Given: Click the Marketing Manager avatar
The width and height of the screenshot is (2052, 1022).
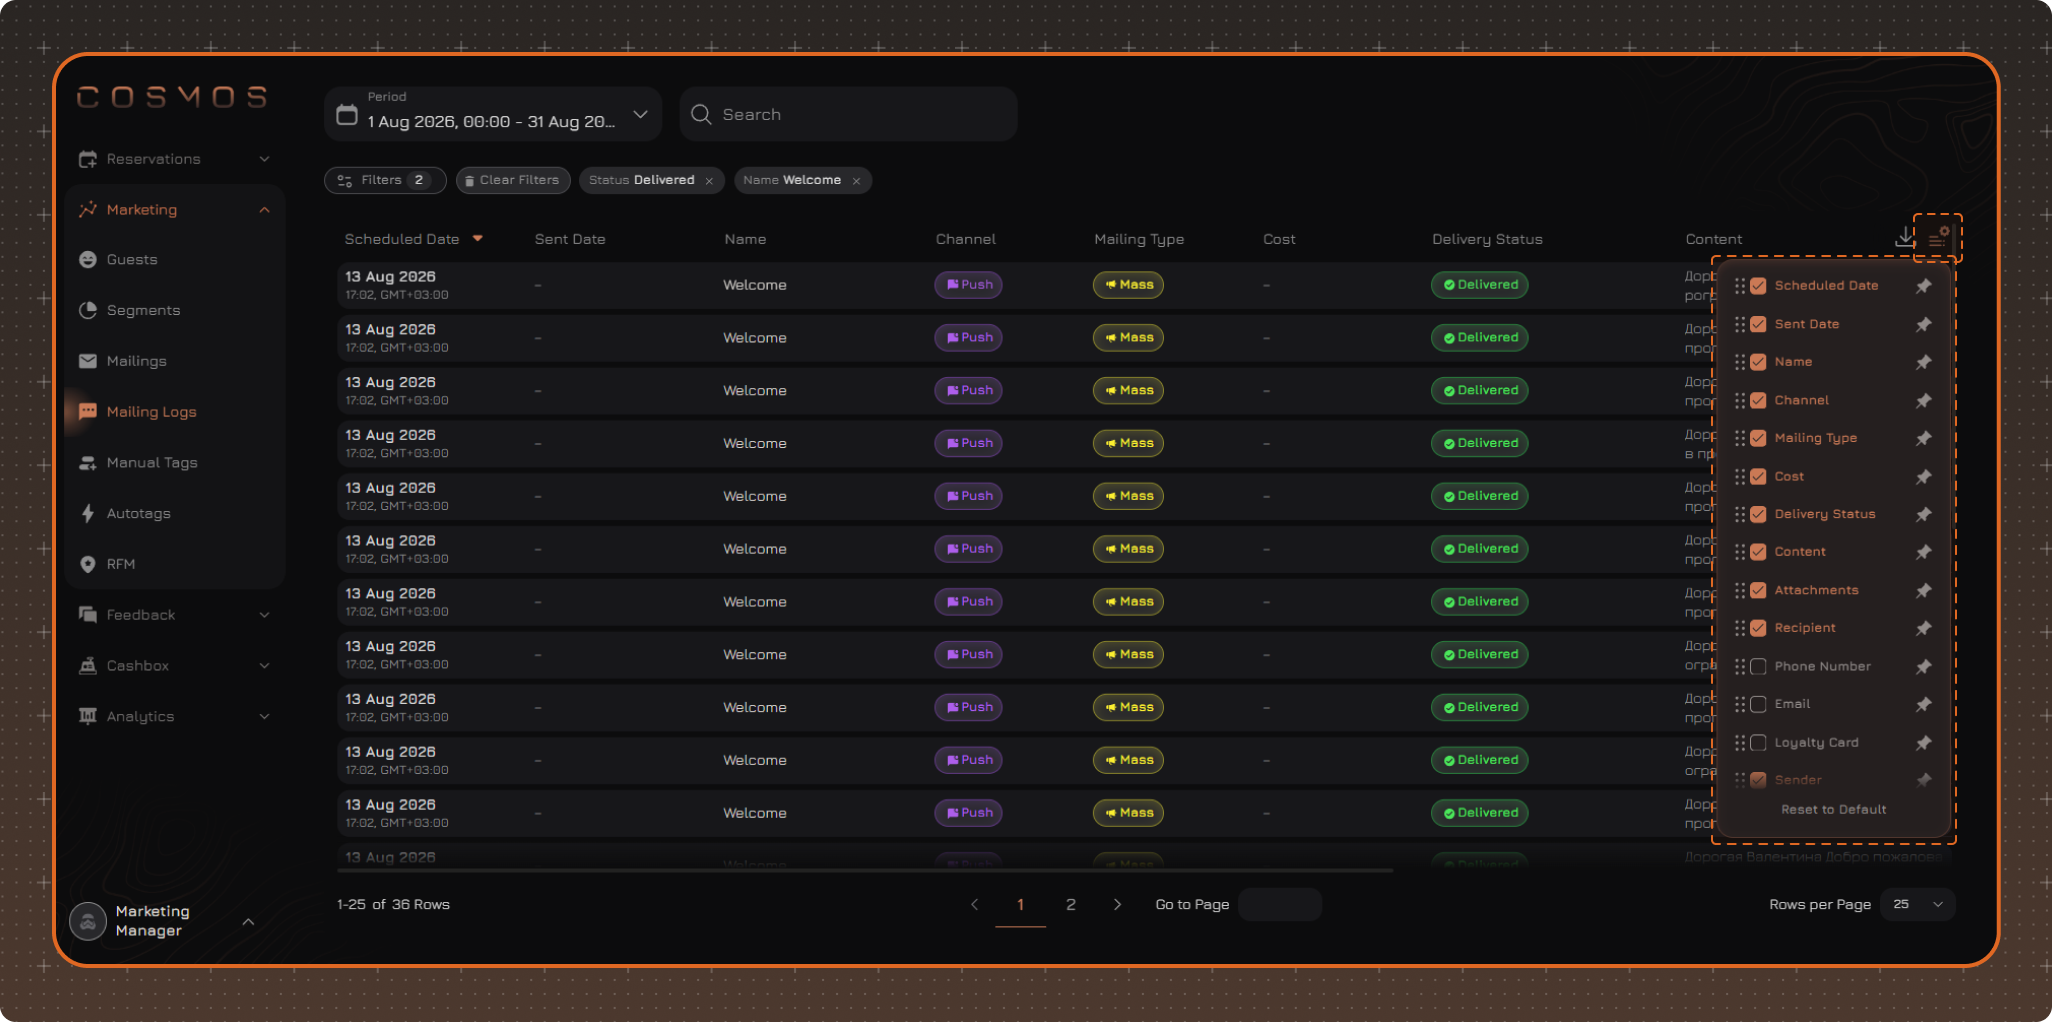Looking at the screenshot, I should [88, 921].
